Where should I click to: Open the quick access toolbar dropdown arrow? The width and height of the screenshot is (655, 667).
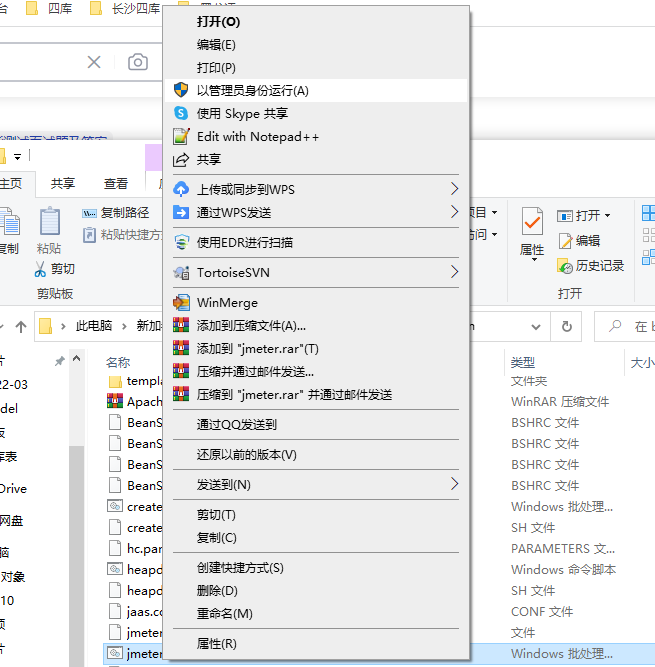17,157
